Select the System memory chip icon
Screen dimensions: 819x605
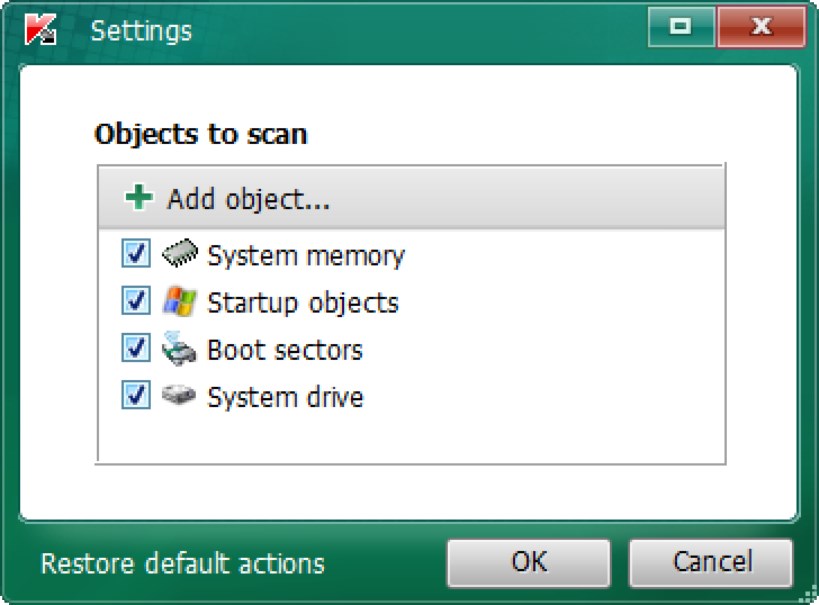tap(180, 253)
